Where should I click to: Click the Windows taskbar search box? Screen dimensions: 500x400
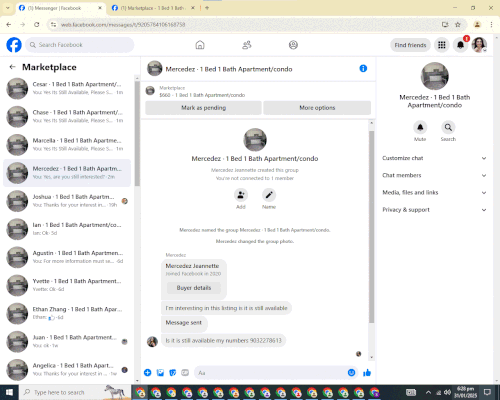coord(75,392)
